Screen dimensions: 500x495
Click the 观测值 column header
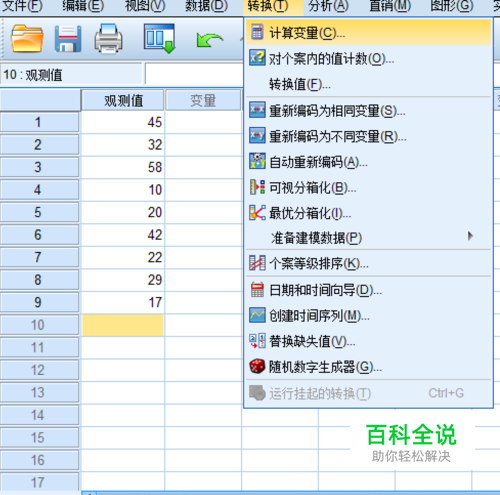click(123, 100)
